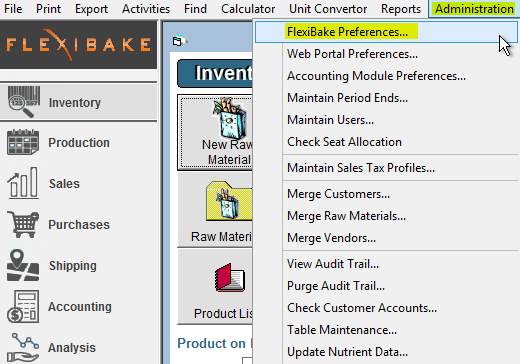Select View Audit Trail entry

(333, 264)
